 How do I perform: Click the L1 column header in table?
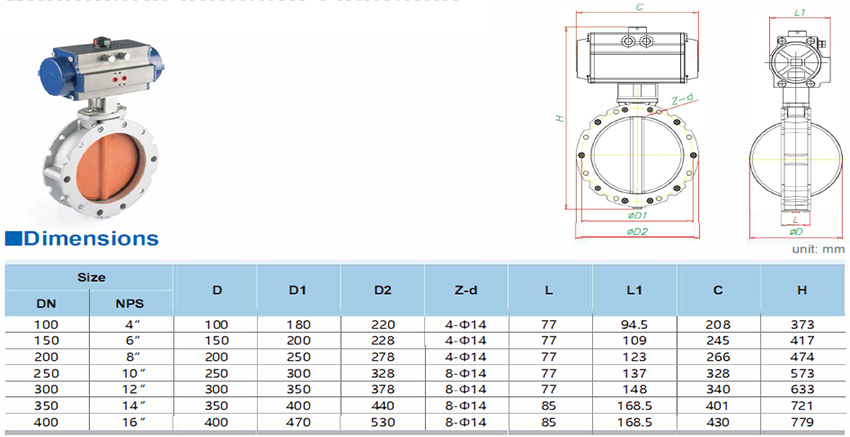click(x=634, y=290)
